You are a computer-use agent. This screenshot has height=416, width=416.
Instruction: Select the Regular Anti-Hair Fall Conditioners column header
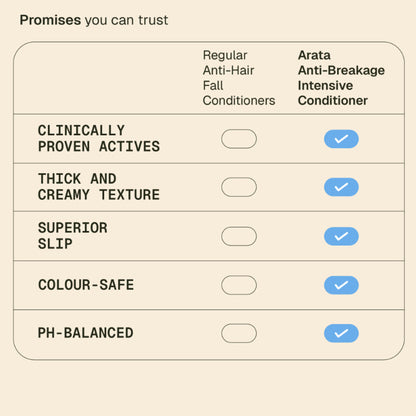click(x=239, y=78)
